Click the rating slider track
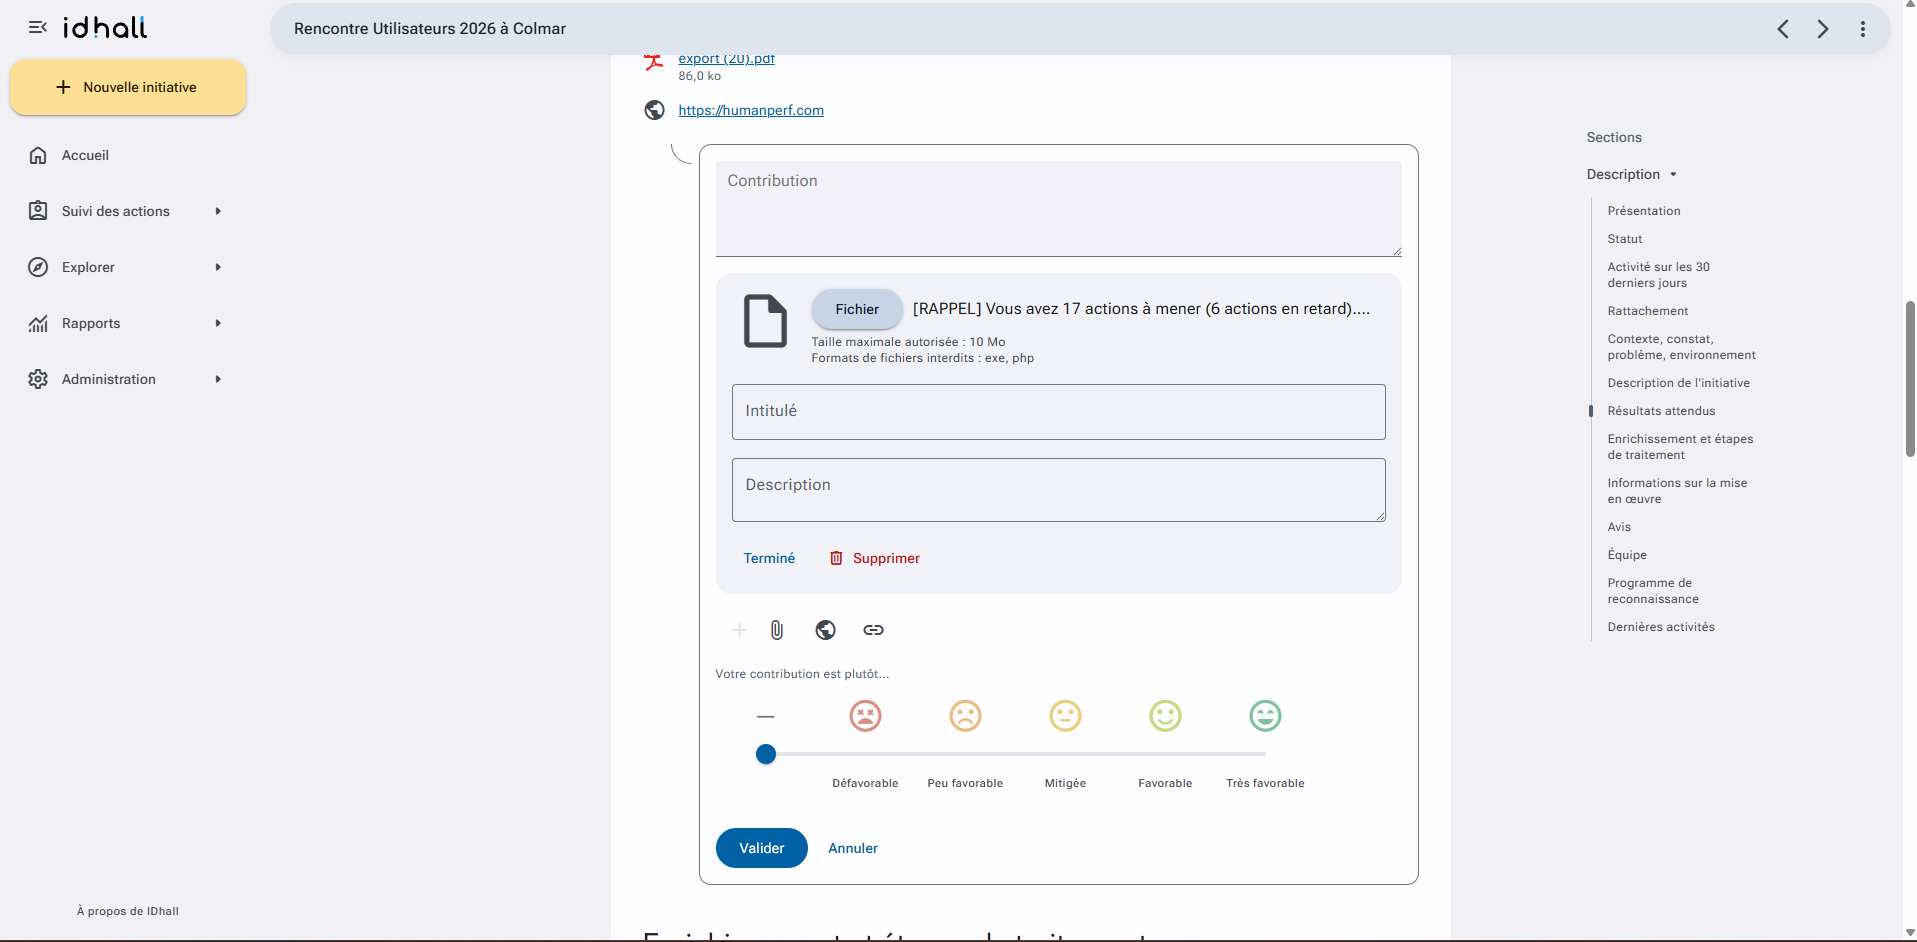This screenshot has height=942, width=1917. point(1015,754)
